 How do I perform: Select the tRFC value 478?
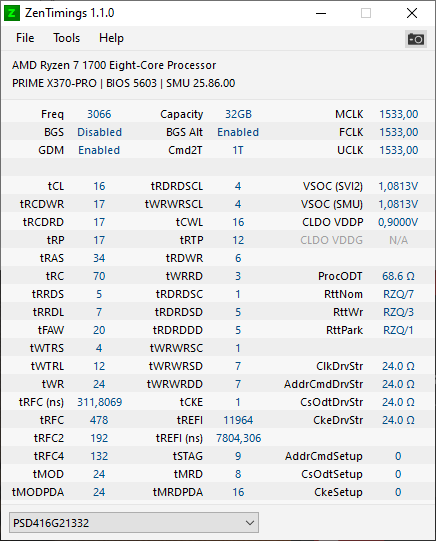click(x=99, y=420)
